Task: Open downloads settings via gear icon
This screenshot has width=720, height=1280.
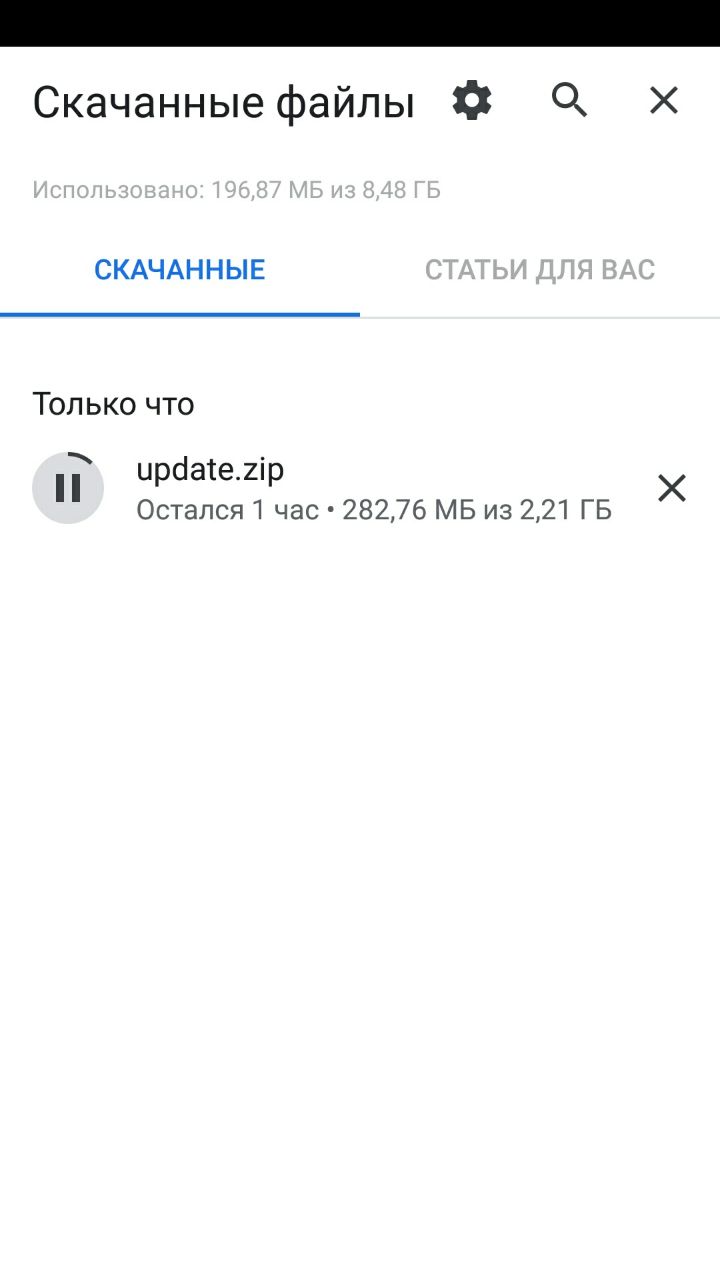Action: click(472, 101)
